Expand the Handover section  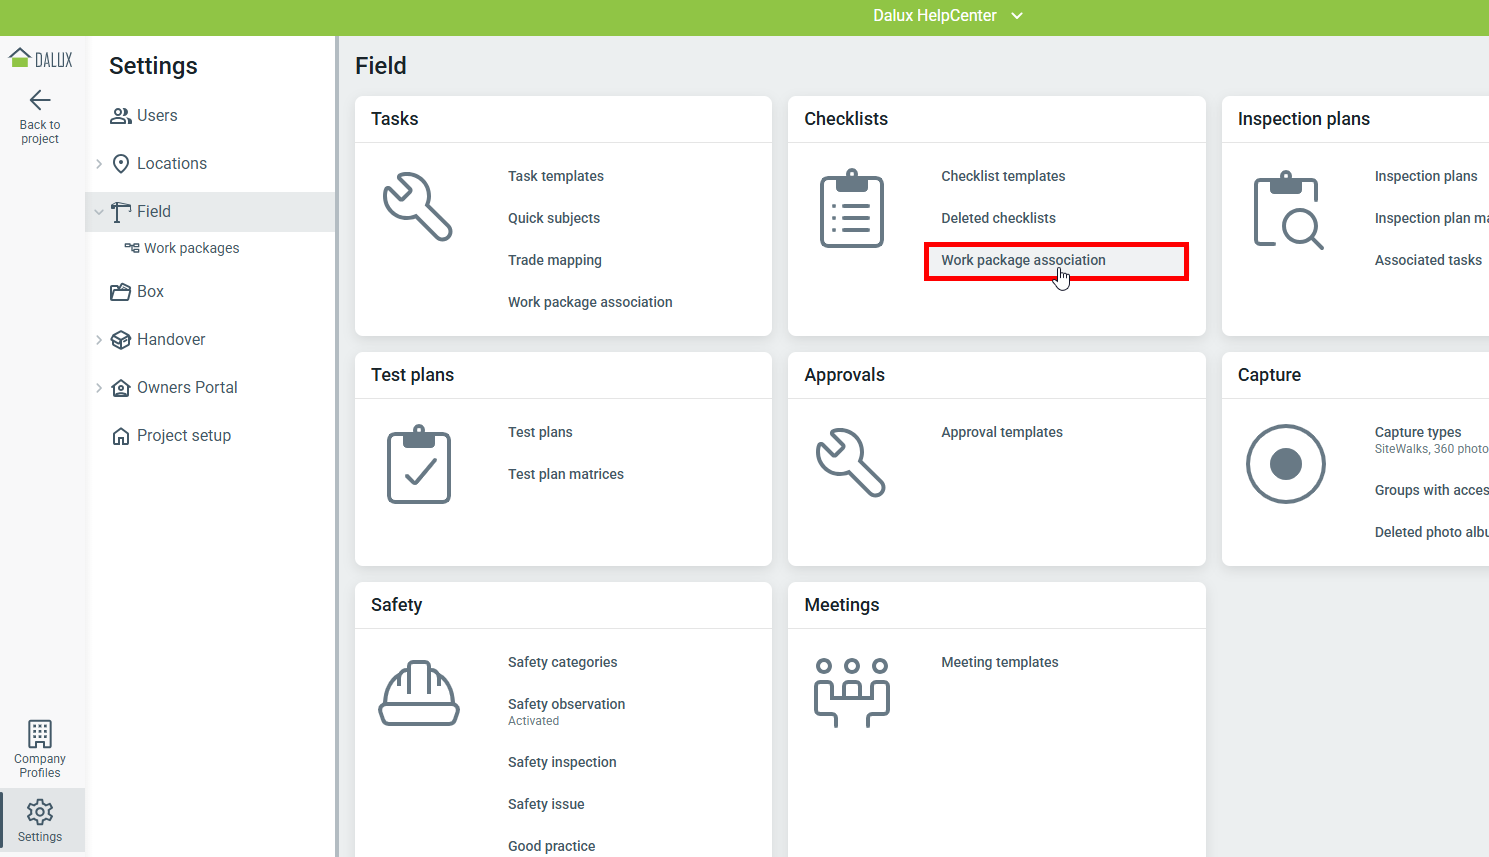[99, 340]
